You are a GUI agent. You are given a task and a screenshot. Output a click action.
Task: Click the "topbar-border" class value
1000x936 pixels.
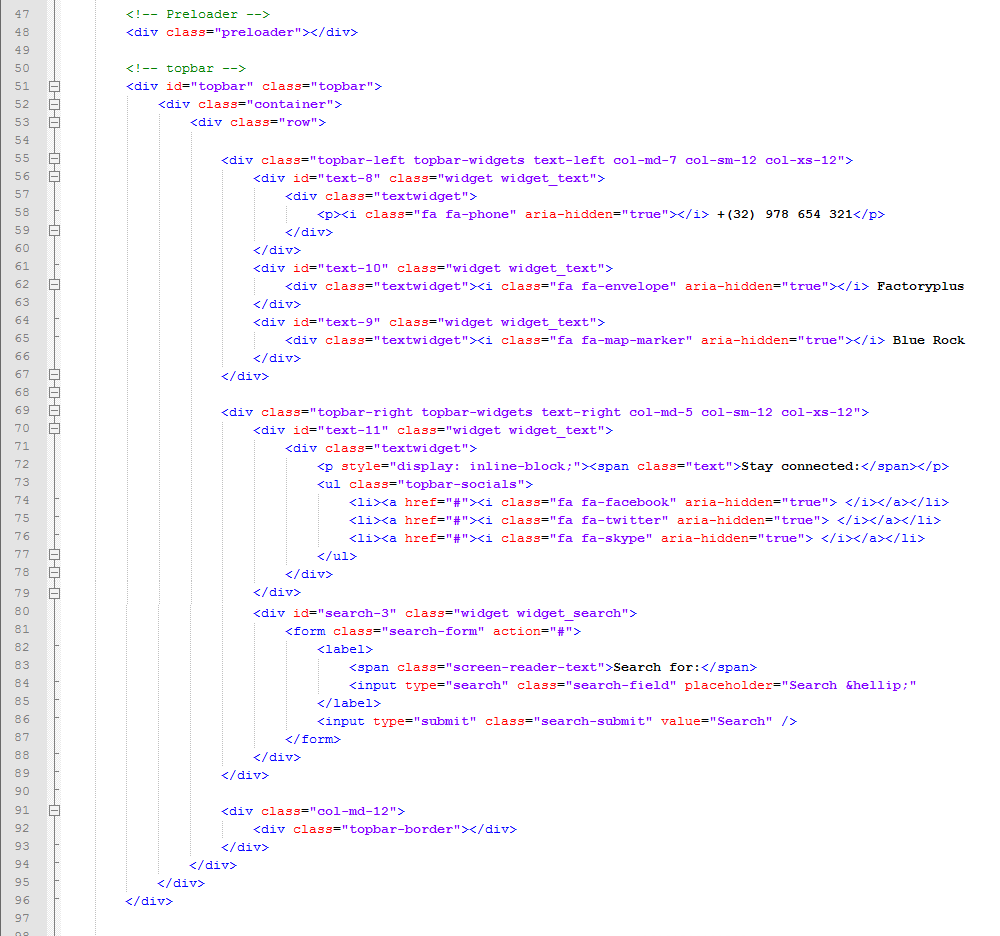coord(400,829)
